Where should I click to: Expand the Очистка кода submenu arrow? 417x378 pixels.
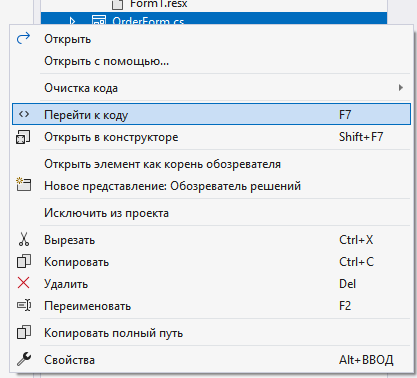(401, 88)
